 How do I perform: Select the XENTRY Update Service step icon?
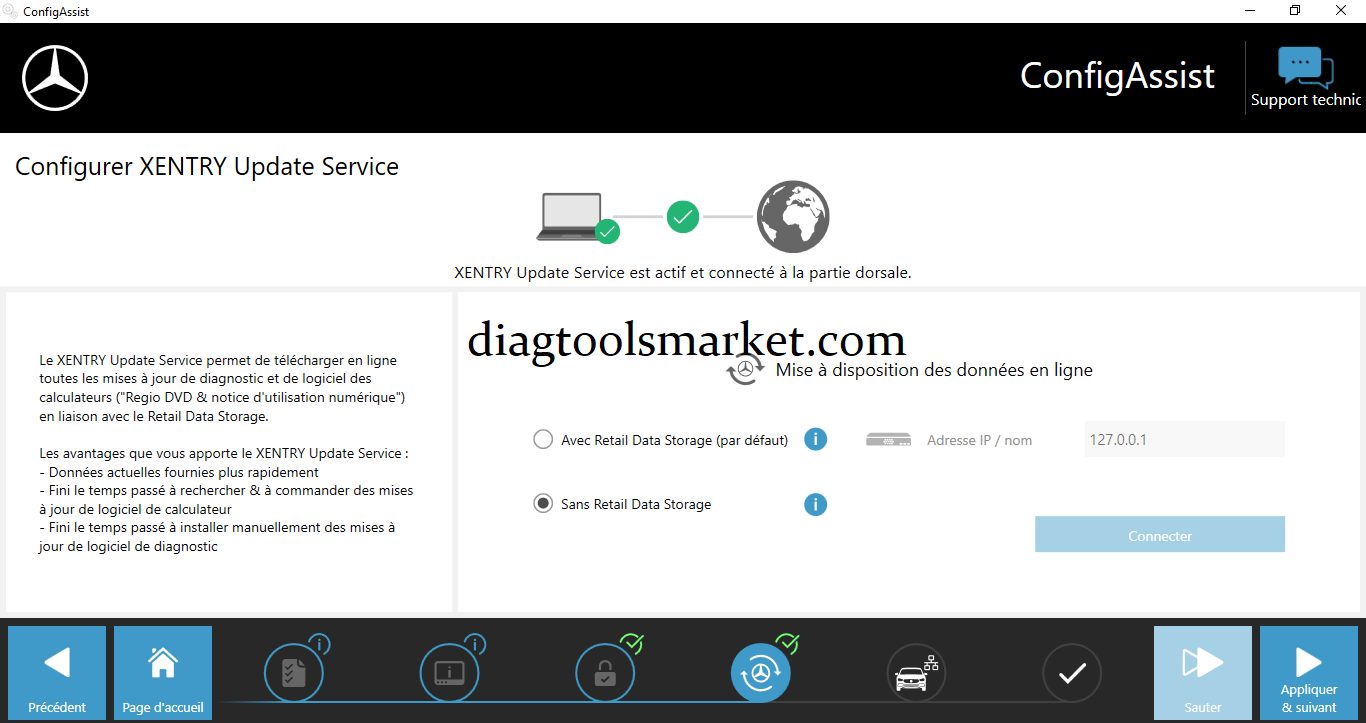point(761,673)
